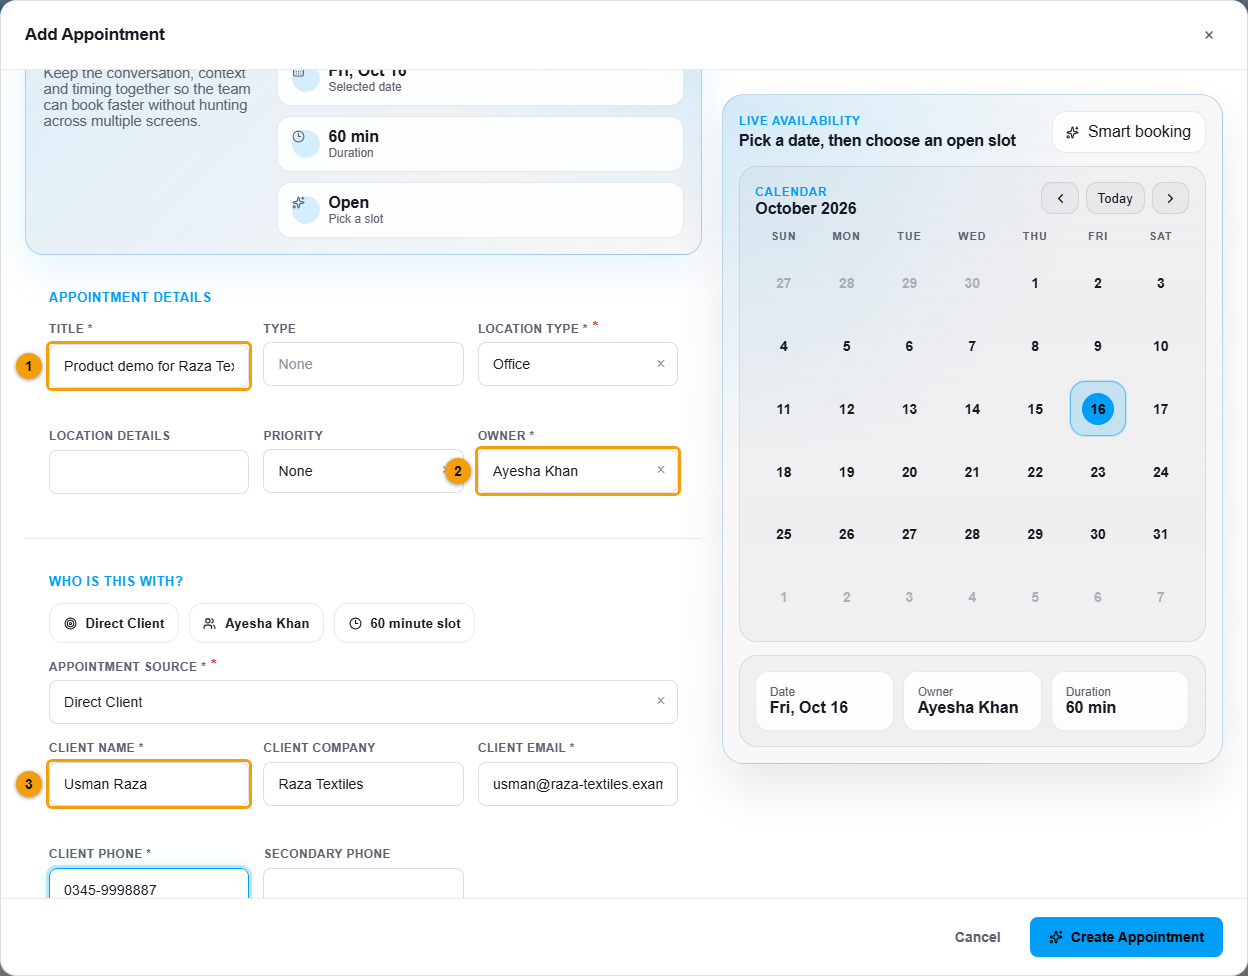Screen dimensions: 1248x976
Task: Click the 60 min Duration card
Action: pyautogui.click(x=480, y=144)
